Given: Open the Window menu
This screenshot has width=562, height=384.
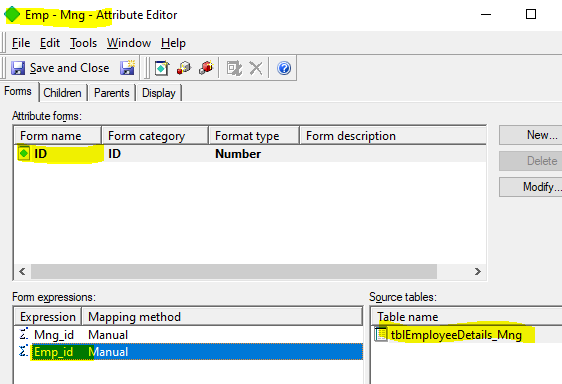Looking at the screenshot, I should (x=129, y=43).
